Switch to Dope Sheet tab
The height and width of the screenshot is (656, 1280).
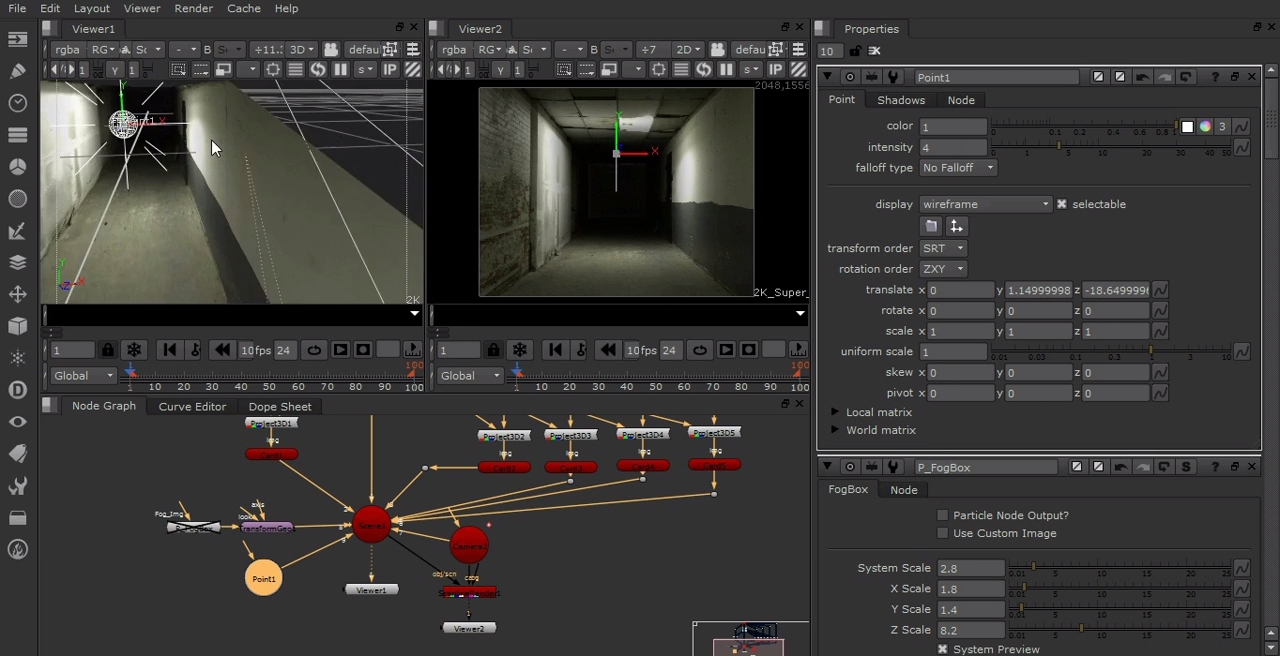click(x=280, y=406)
